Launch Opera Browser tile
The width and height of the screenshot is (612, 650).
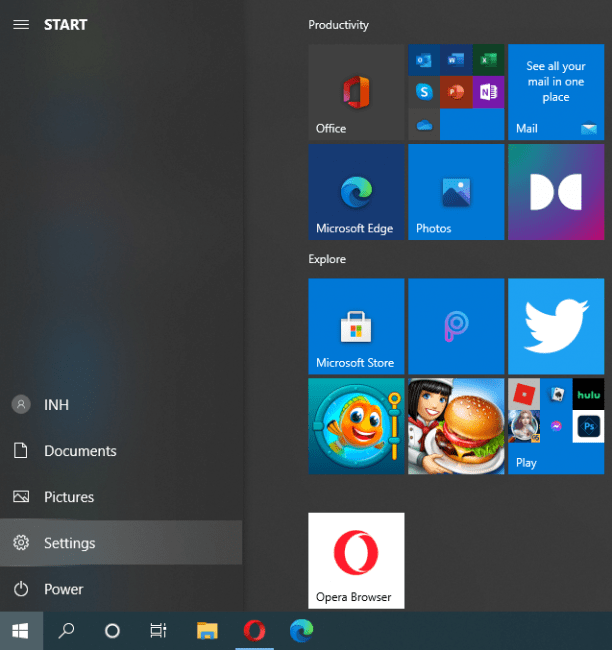click(x=356, y=560)
